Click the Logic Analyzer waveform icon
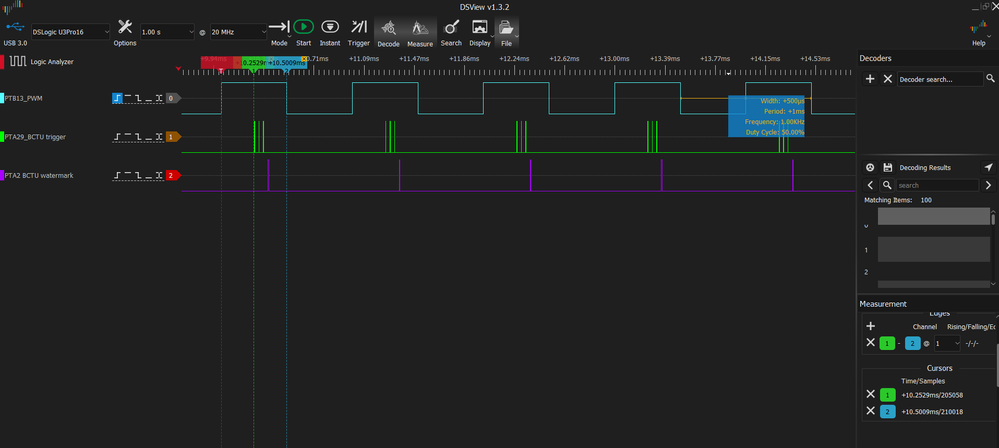 [x=17, y=62]
